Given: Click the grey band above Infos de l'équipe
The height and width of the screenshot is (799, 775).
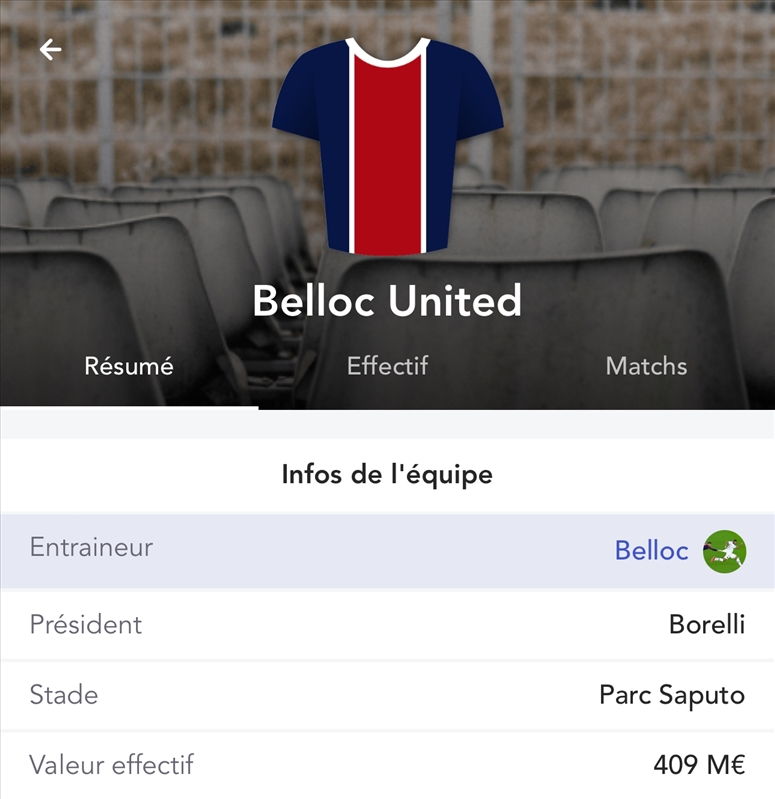Looking at the screenshot, I should (387, 425).
